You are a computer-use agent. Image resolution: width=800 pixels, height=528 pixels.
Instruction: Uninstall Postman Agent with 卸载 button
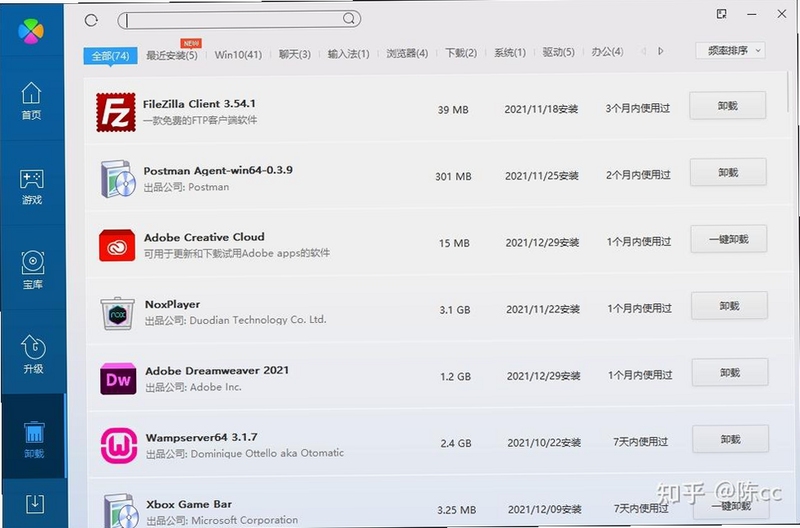coord(728,172)
